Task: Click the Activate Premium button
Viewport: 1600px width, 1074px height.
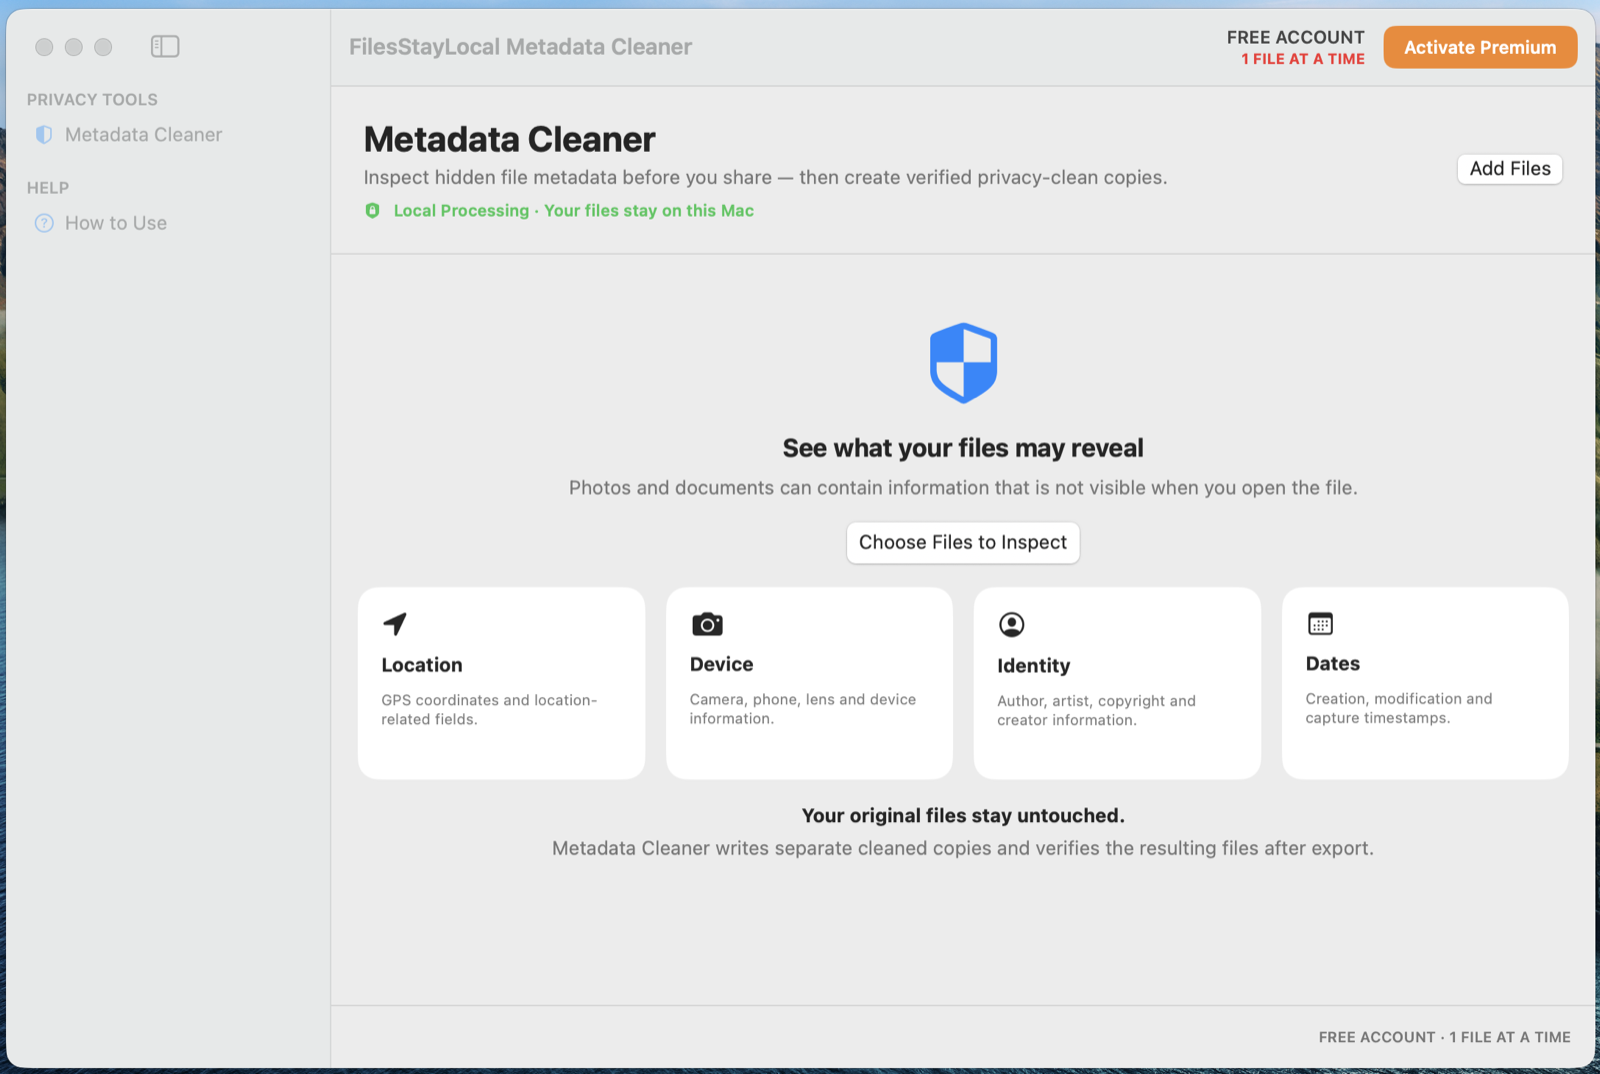Action: (1480, 47)
